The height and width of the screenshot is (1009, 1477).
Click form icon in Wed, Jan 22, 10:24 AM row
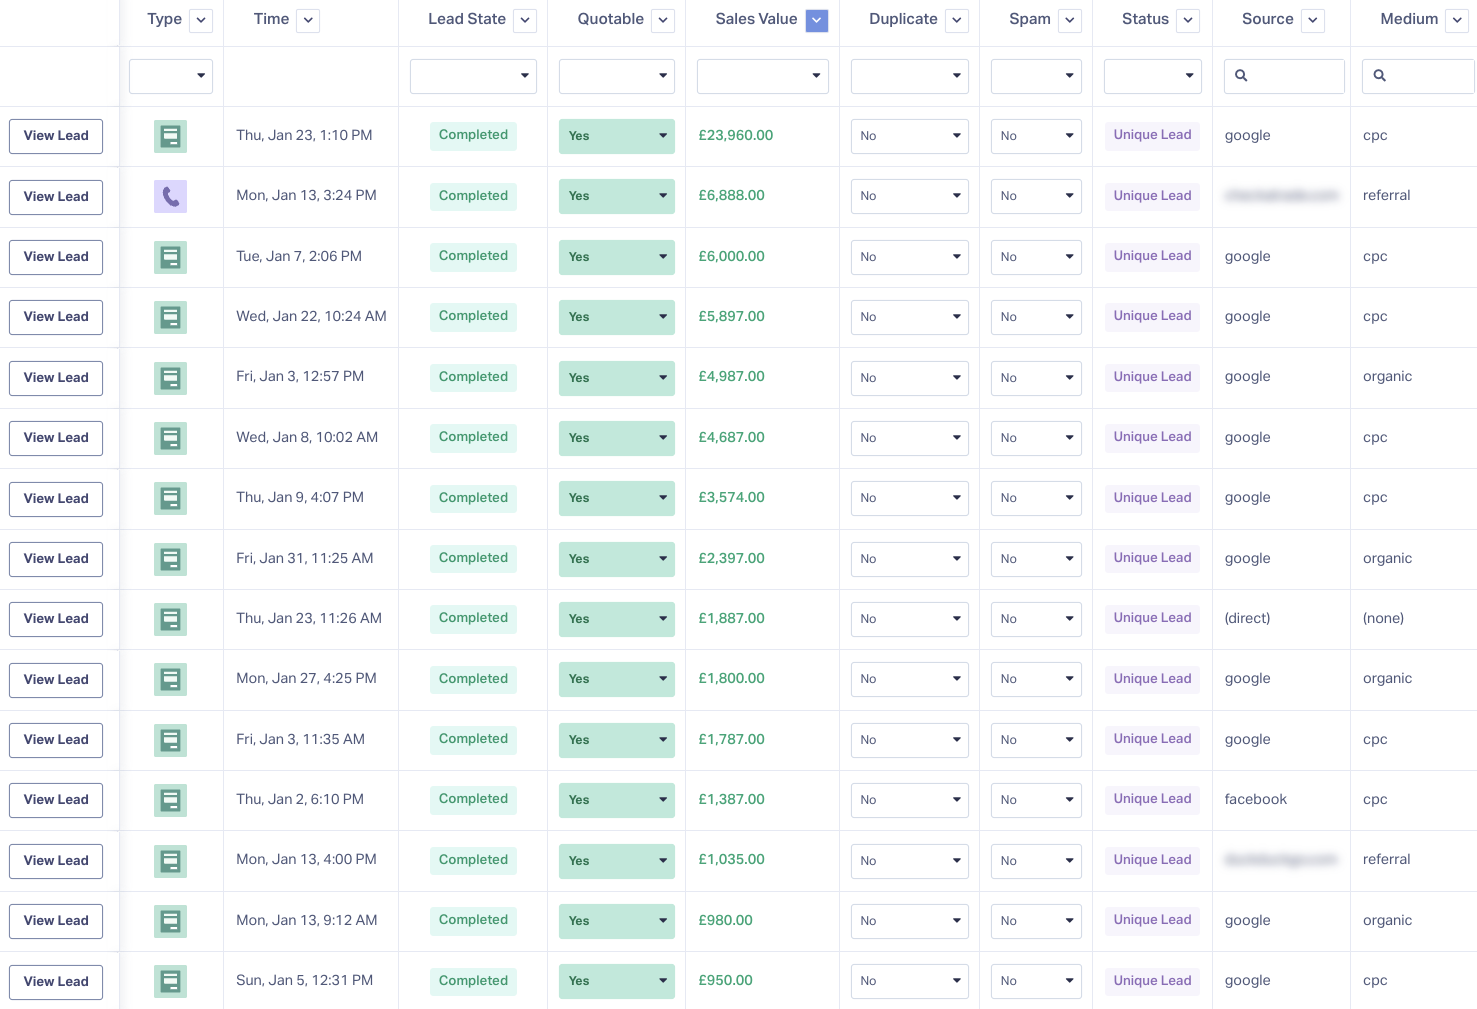tap(170, 317)
